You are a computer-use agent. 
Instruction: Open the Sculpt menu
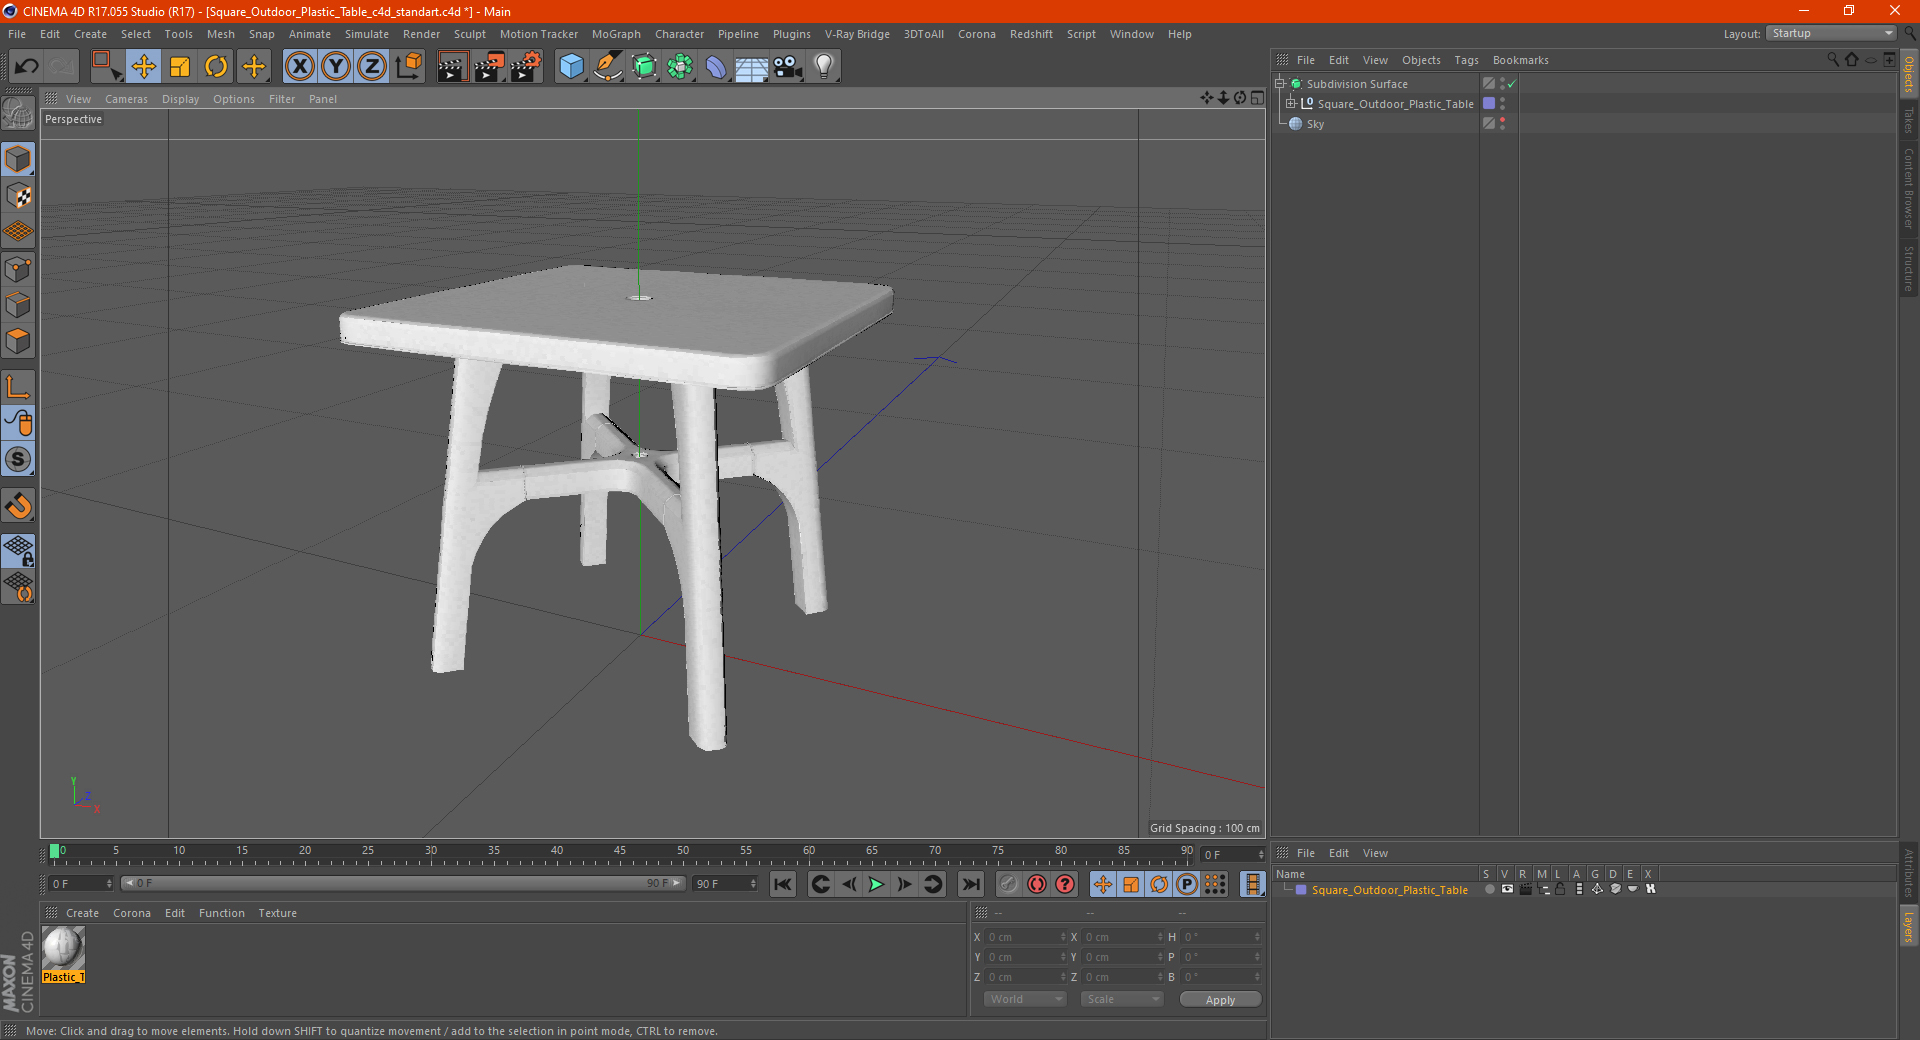tap(469, 34)
